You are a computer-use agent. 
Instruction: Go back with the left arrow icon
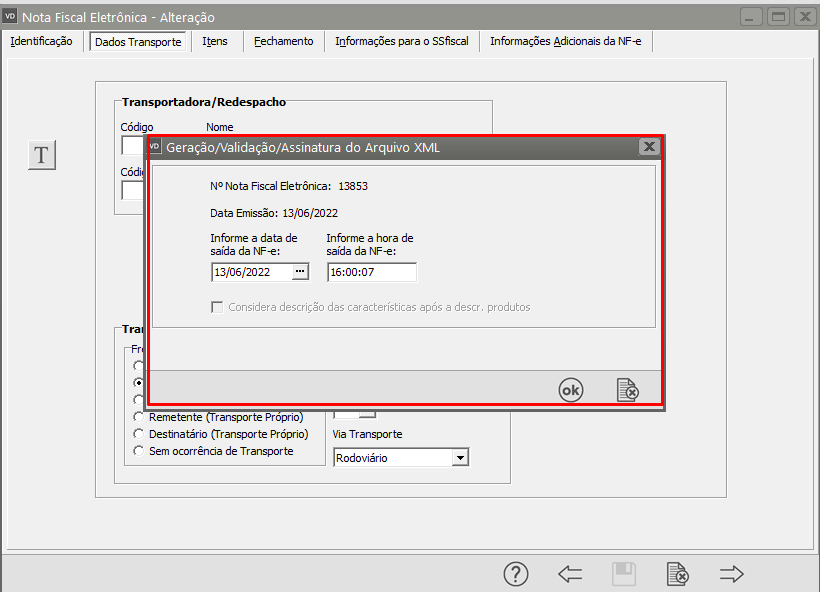coord(570,574)
